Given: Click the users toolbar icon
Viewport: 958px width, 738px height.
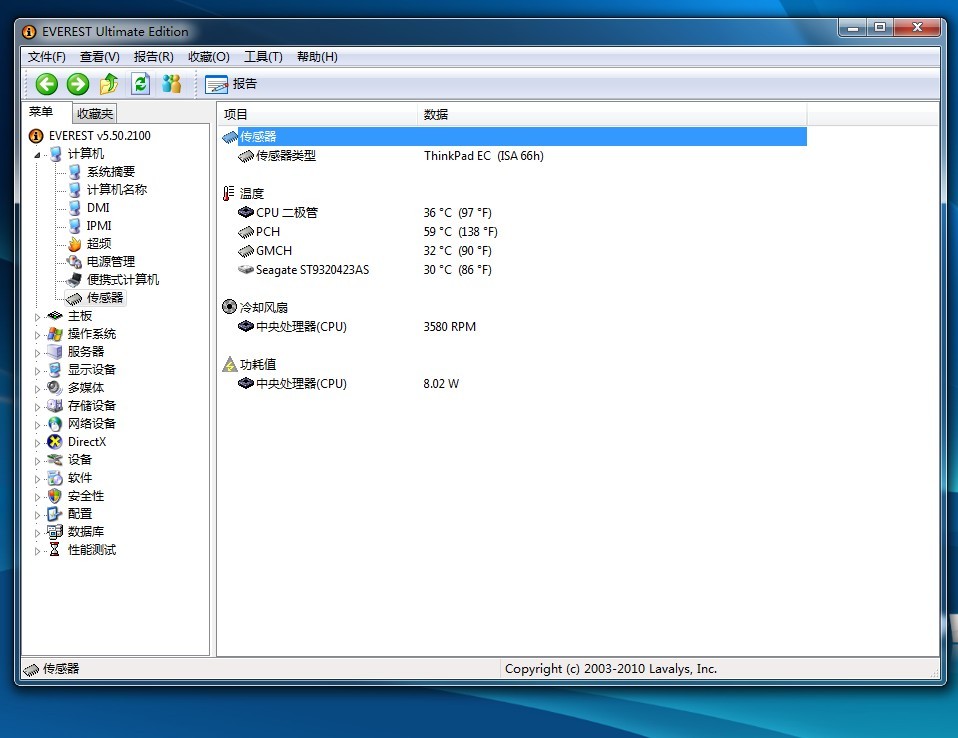Looking at the screenshot, I should [x=172, y=84].
